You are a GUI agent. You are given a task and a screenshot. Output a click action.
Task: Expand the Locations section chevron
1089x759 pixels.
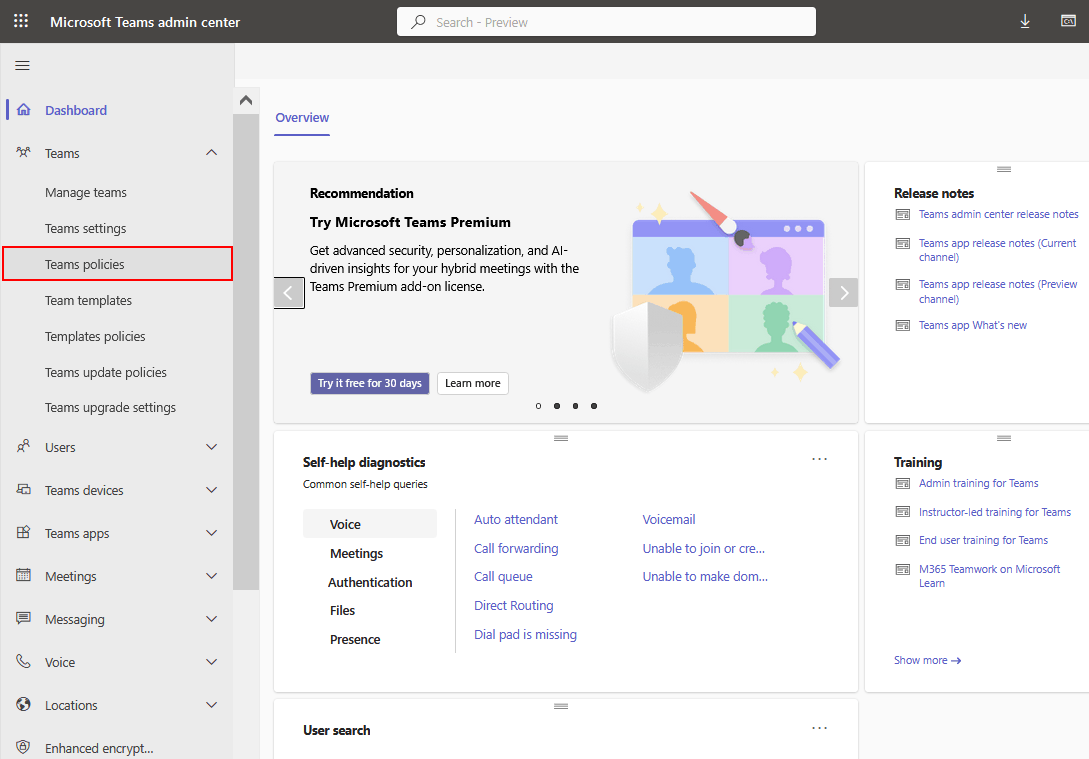coord(212,705)
